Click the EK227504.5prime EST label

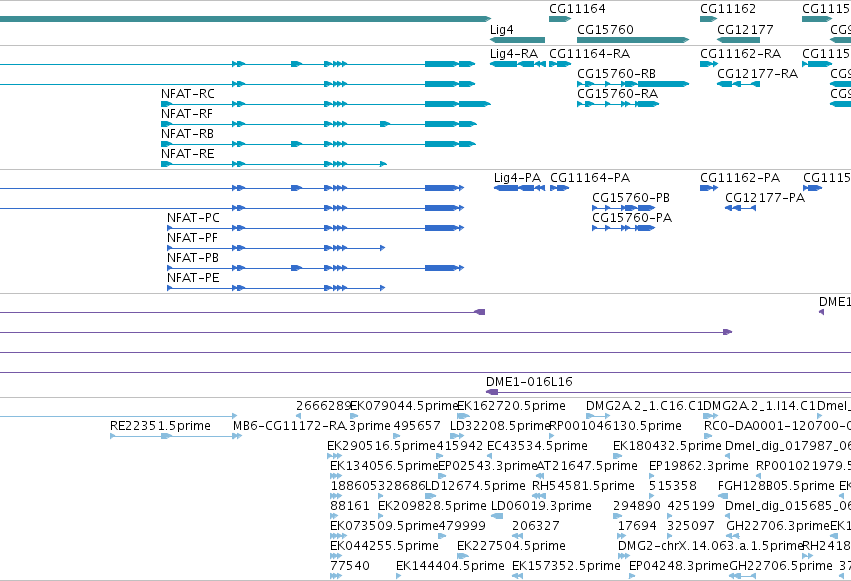point(511,546)
